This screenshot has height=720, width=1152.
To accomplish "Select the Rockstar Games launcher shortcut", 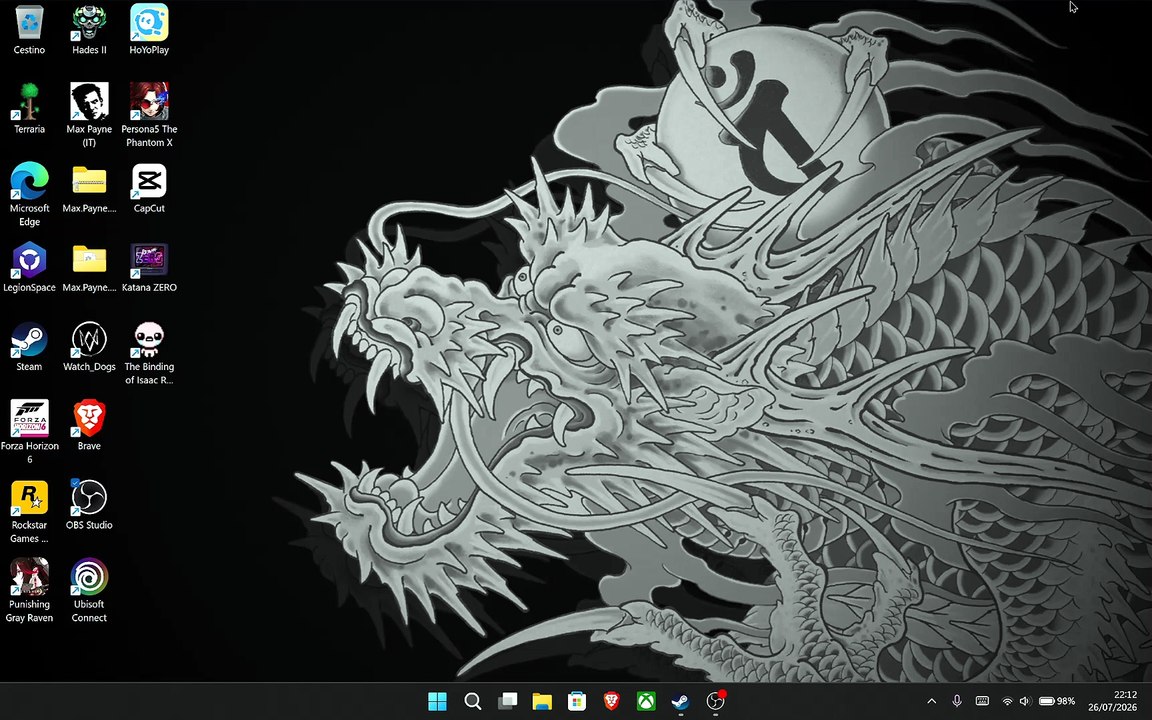I will [x=29, y=511].
